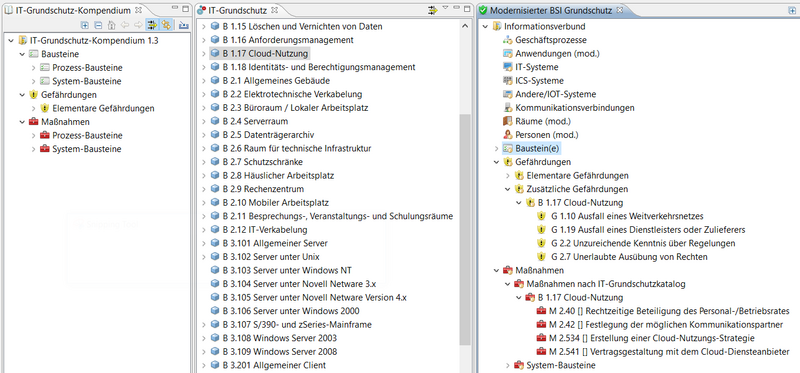Click toolbox icon of M 2.534 Cloud-Nutzungs-Strategie

pos(541,338)
